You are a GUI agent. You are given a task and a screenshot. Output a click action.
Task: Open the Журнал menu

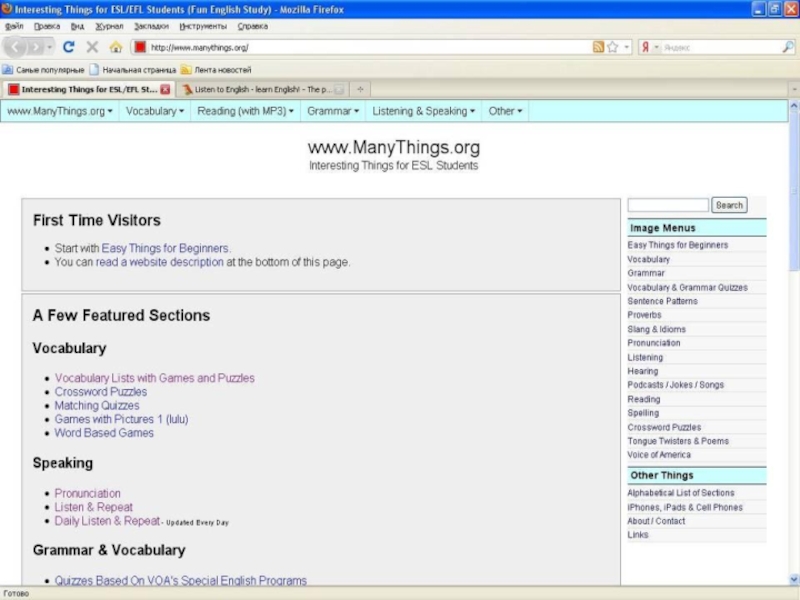(x=109, y=26)
